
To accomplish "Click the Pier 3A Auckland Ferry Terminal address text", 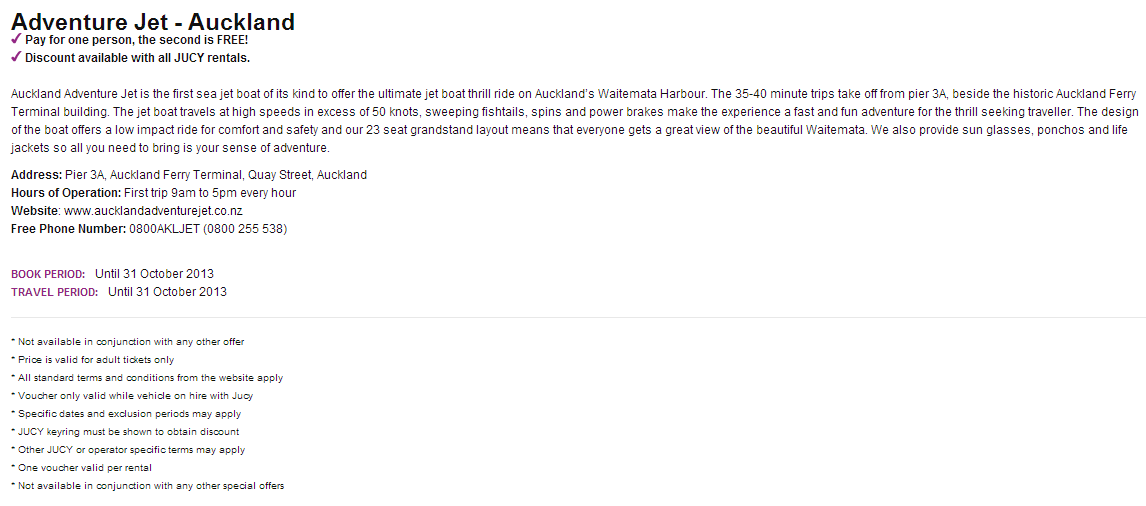I will 216,175.
